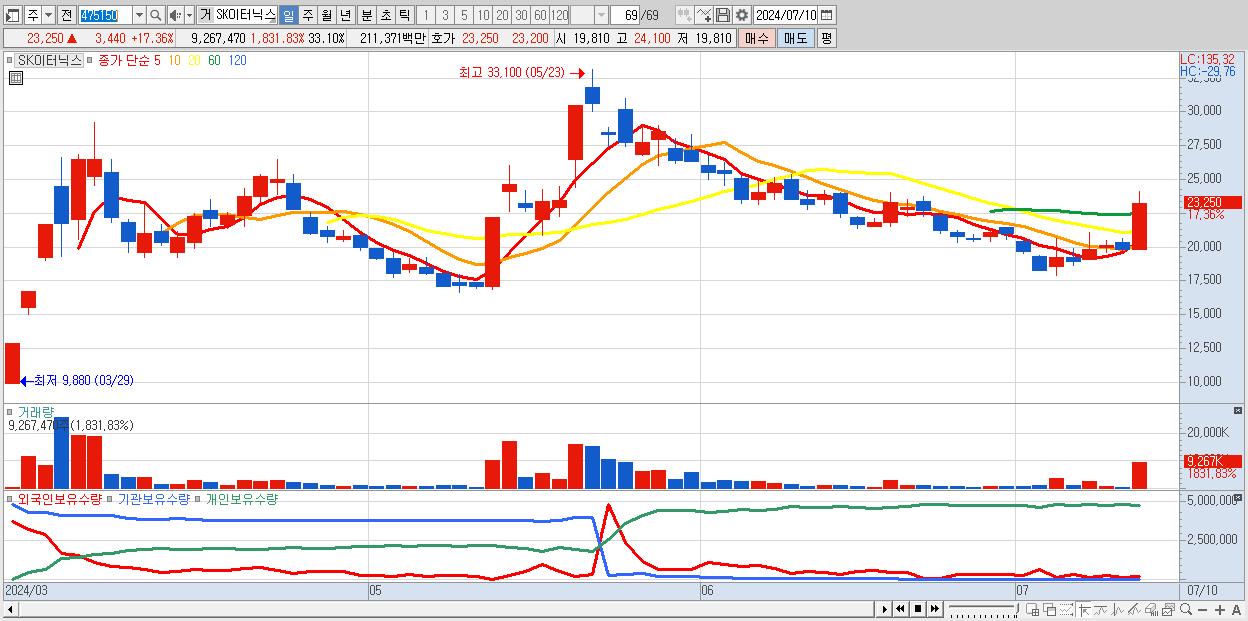Click the chart line tool icon left of save
Image resolution: width=1248 pixels, height=621 pixels.
[x=703, y=15]
